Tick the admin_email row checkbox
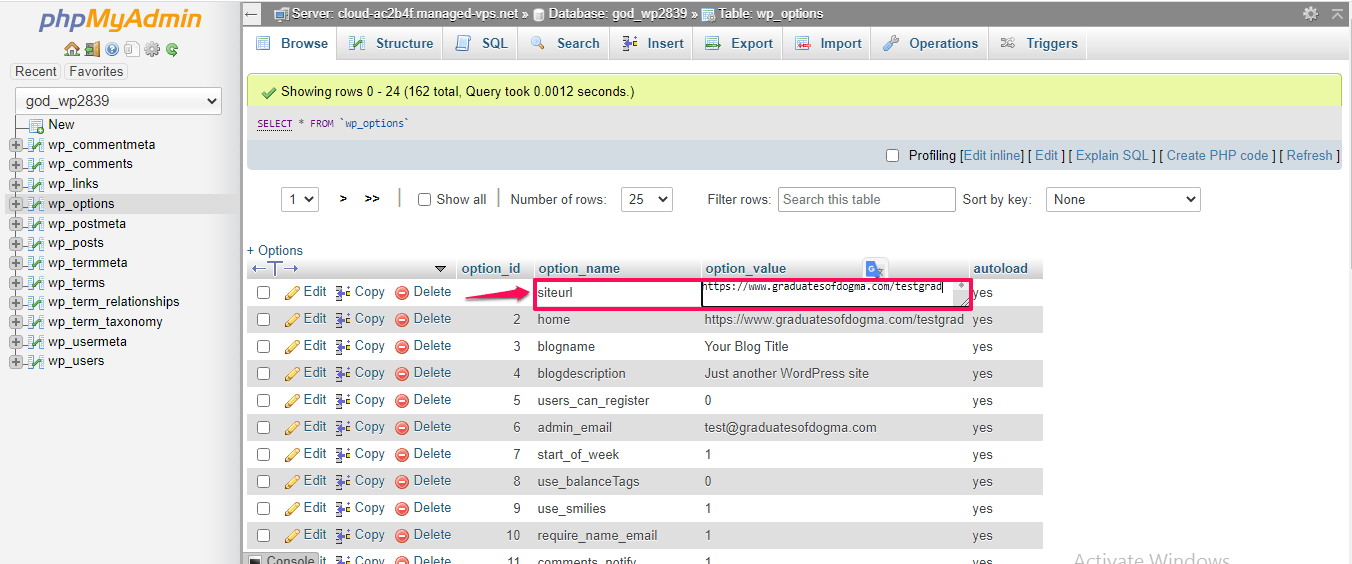Image resolution: width=1352 pixels, height=564 pixels. [264, 427]
